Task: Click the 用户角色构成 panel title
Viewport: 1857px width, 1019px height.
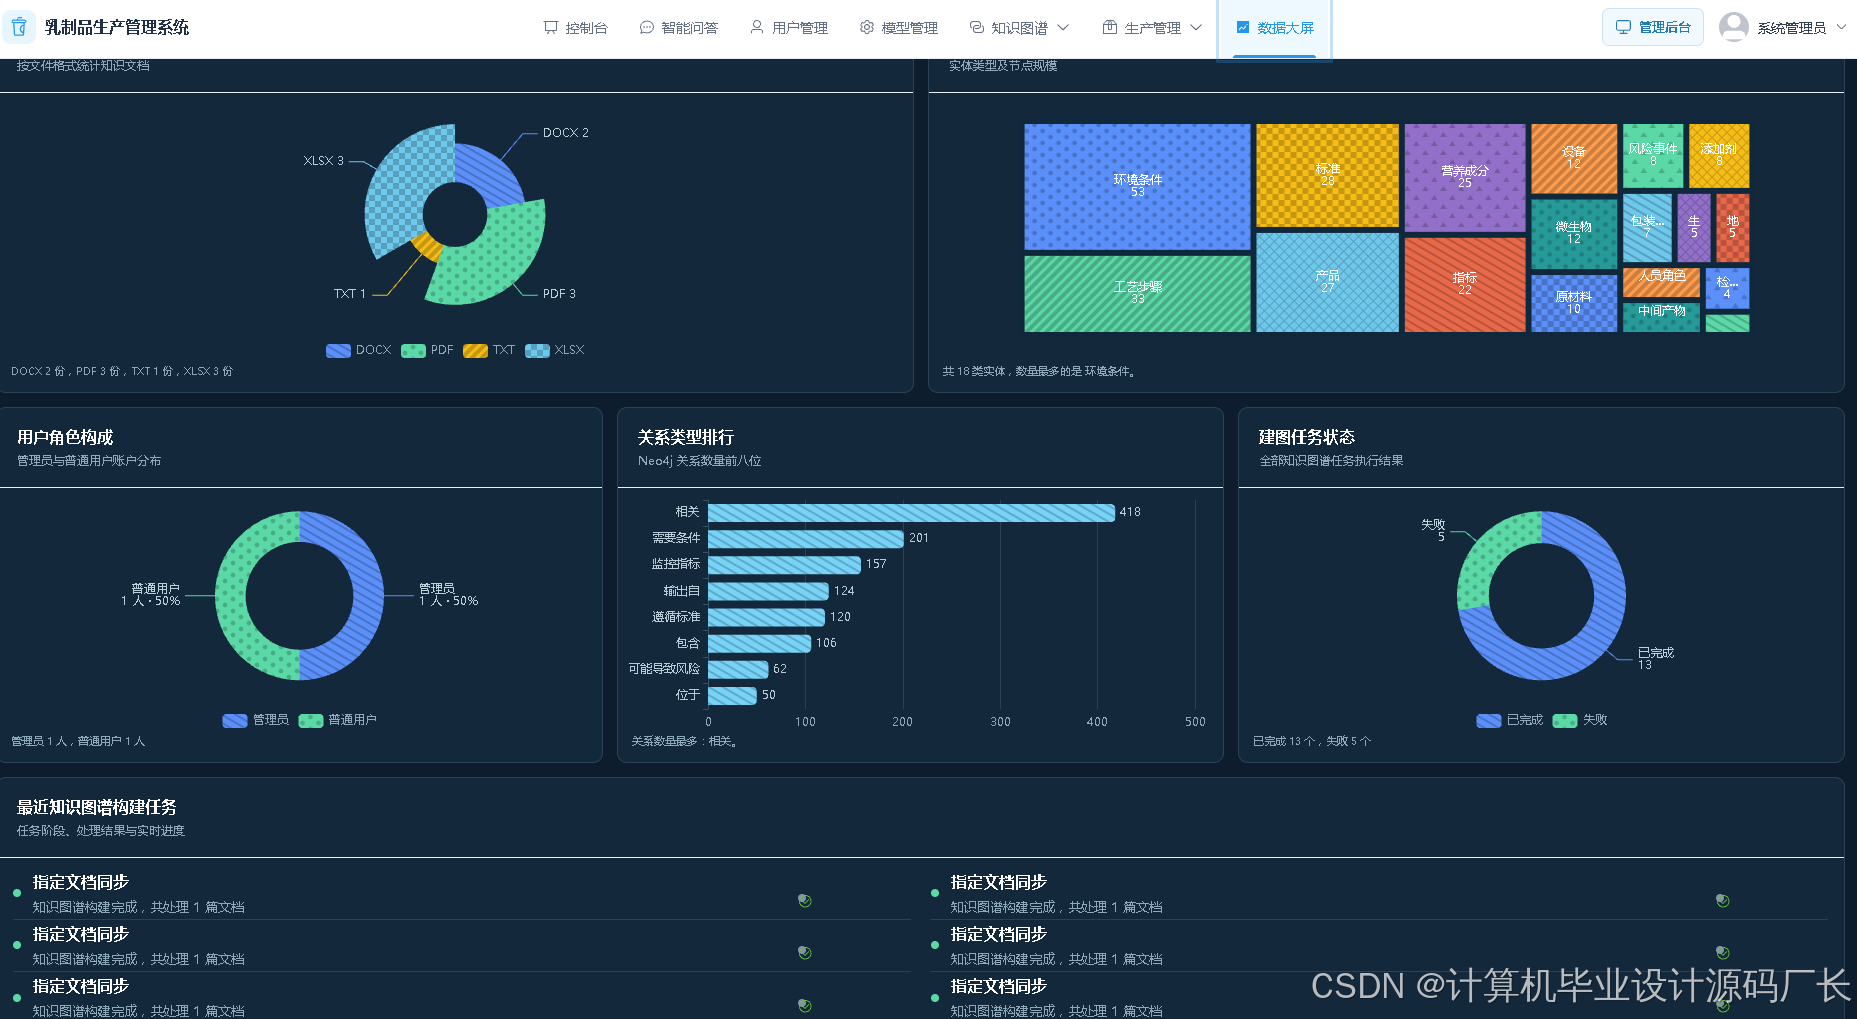Action: point(65,437)
